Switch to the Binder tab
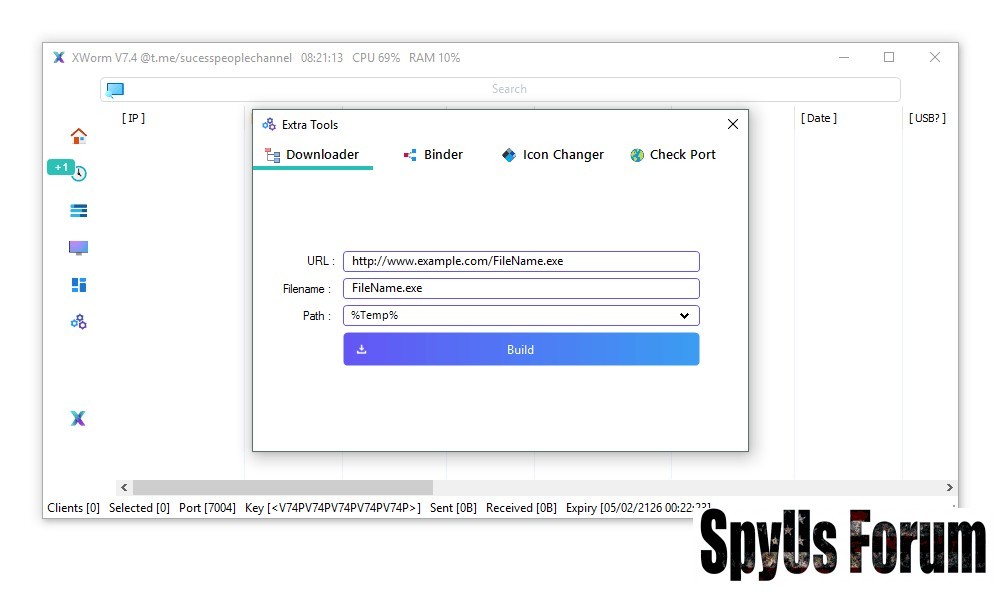 pyautogui.click(x=433, y=155)
